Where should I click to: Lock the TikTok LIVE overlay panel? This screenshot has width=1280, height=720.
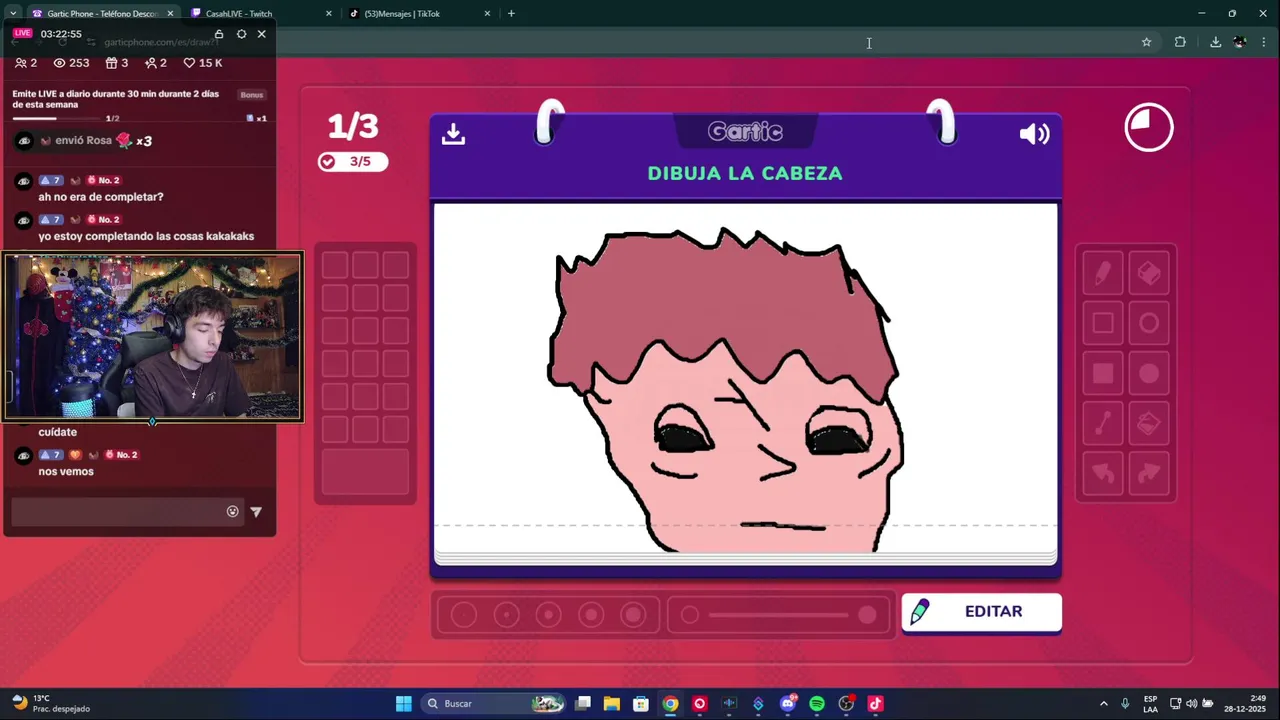(x=219, y=34)
